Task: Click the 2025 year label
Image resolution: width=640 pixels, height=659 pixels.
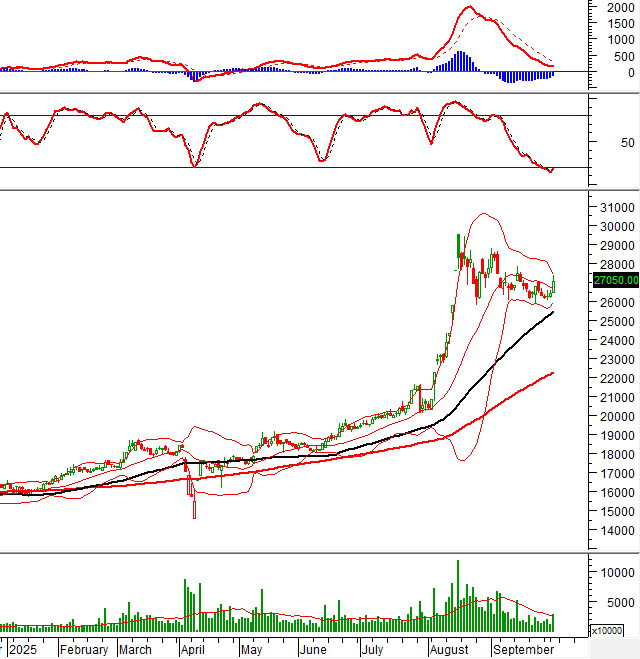Action: 23,649
